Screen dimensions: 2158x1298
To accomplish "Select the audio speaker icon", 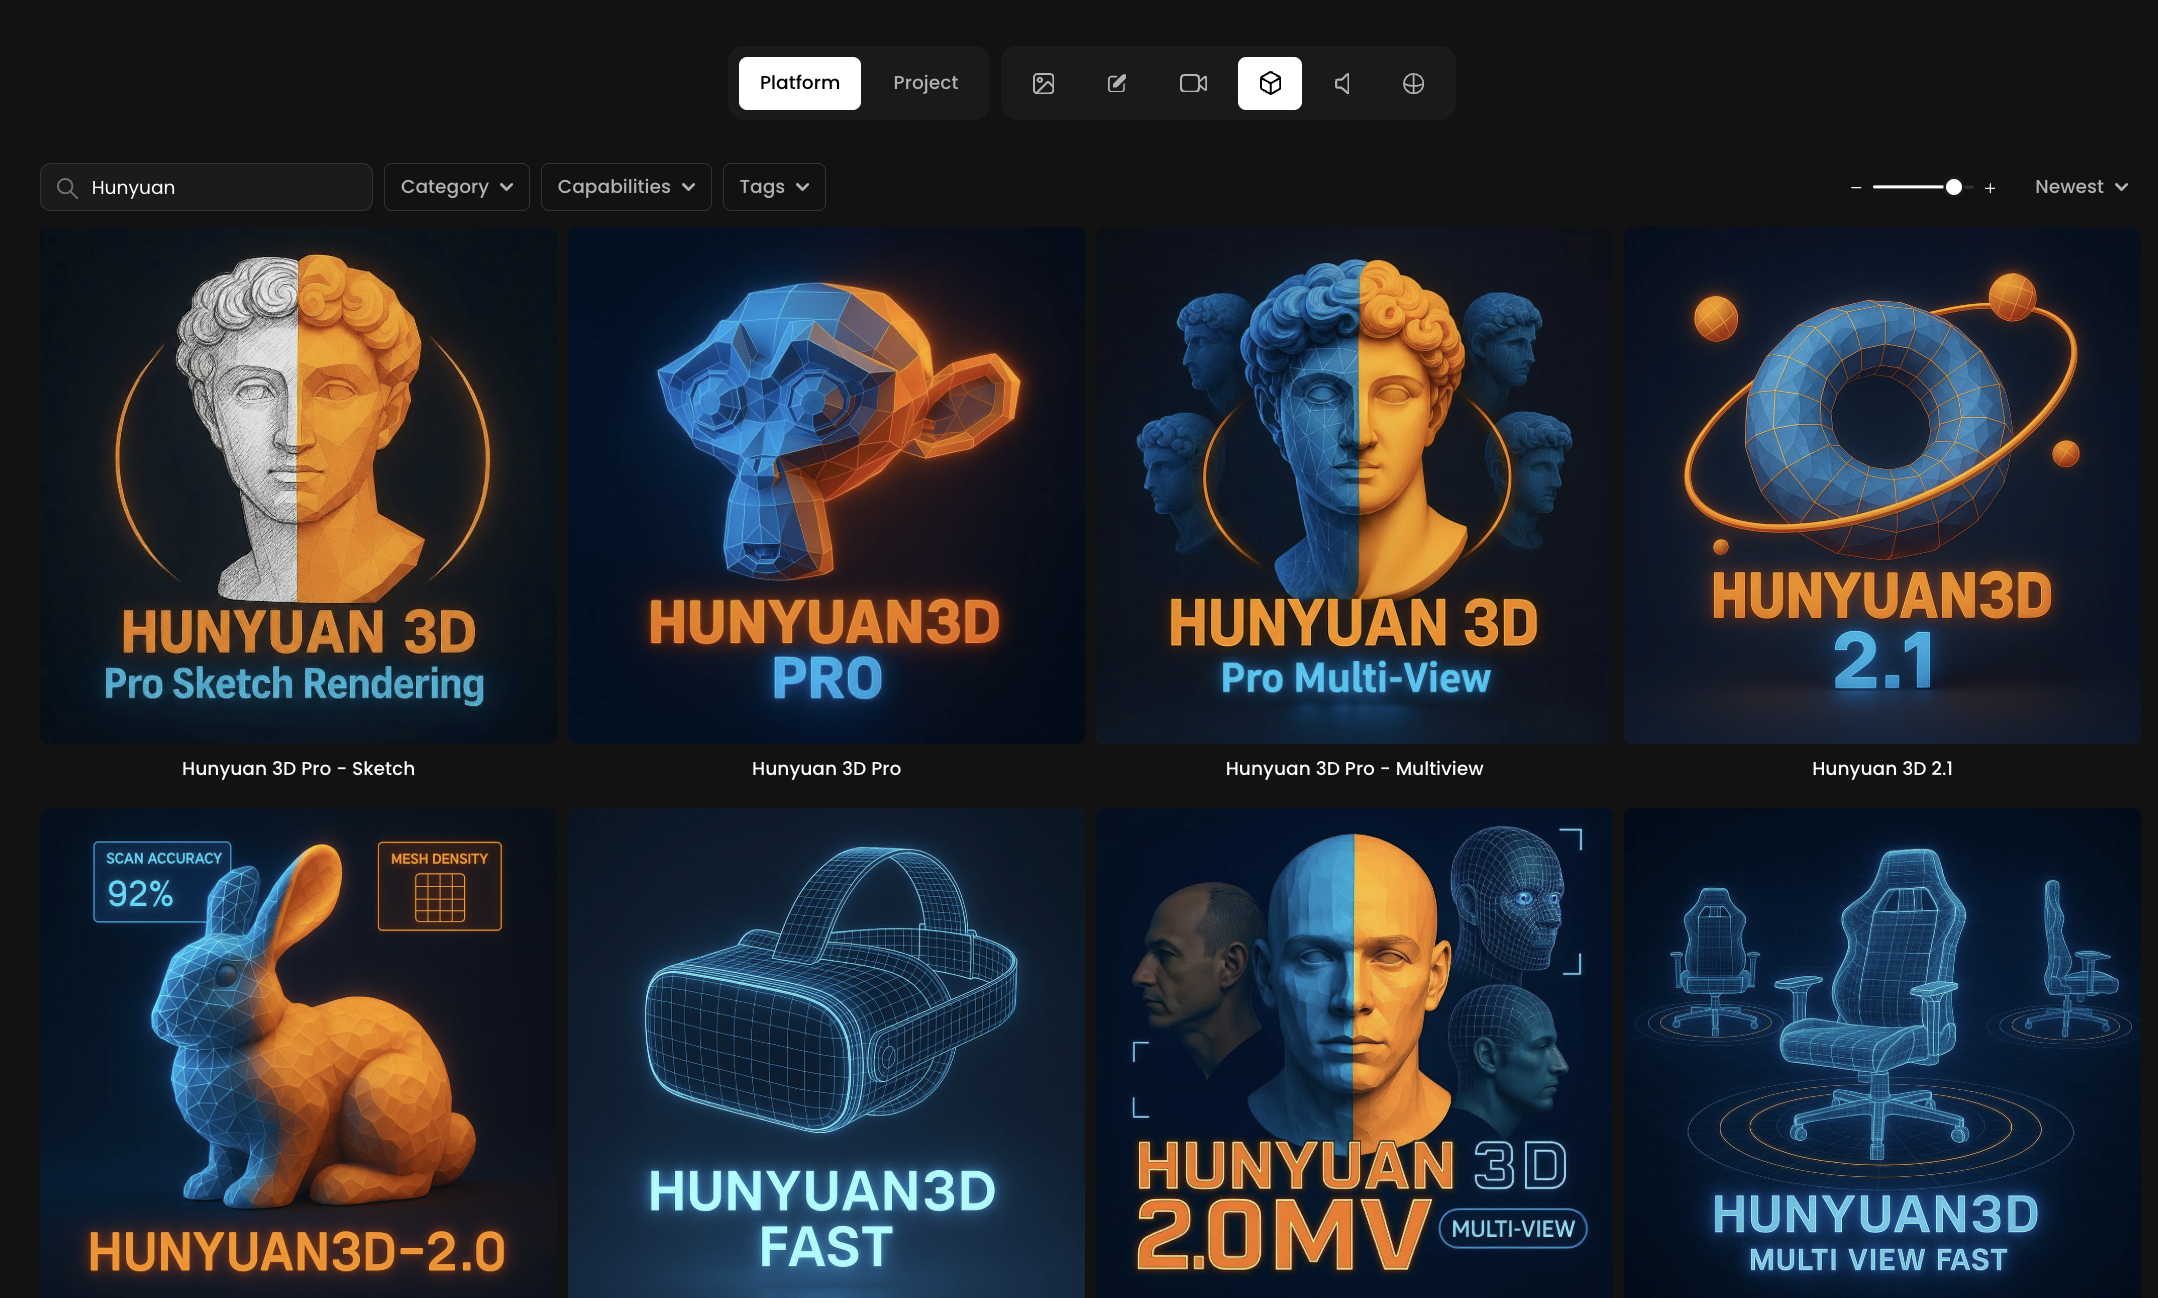I will click(x=1342, y=83).
